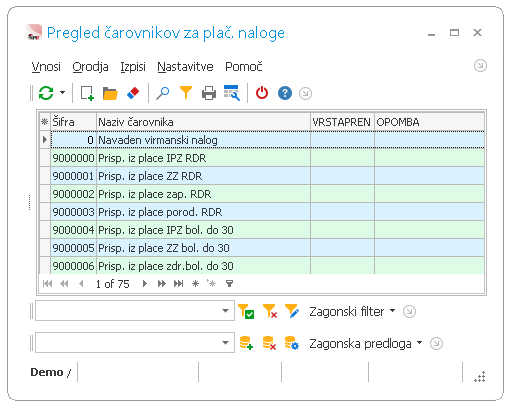Click the printer icon
The image size is (511, 408).
[209, 93]
